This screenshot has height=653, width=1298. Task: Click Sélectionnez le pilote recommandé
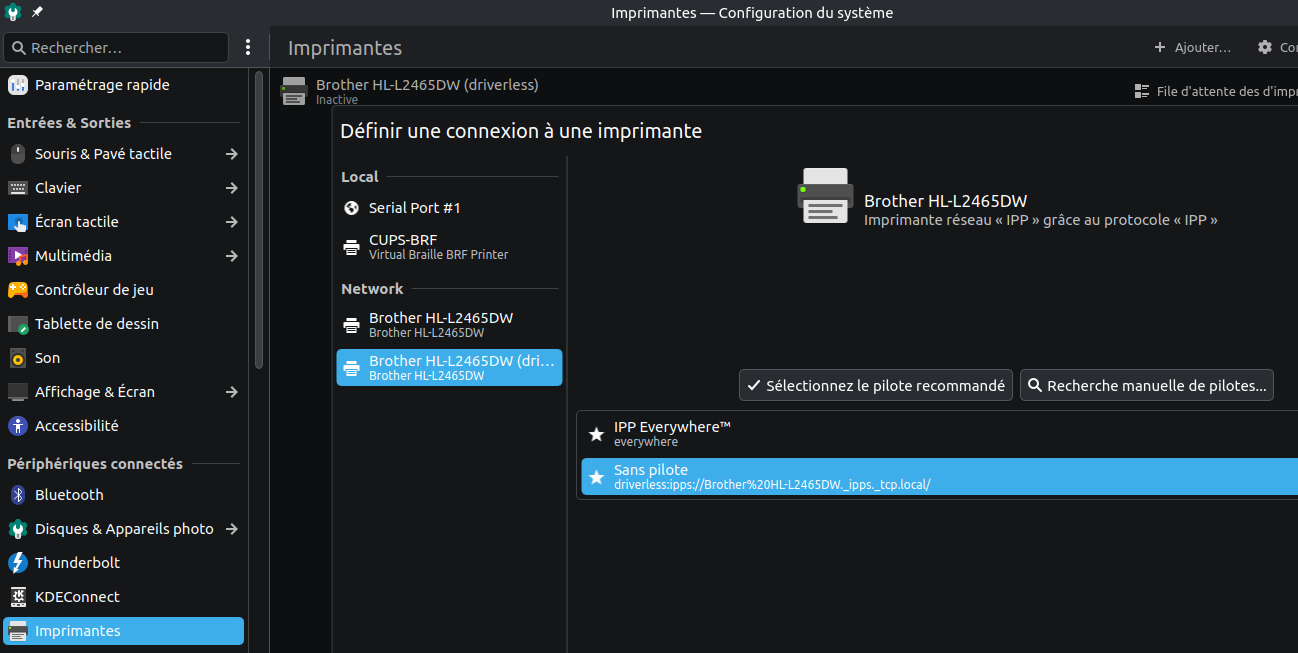click(876, 385)
